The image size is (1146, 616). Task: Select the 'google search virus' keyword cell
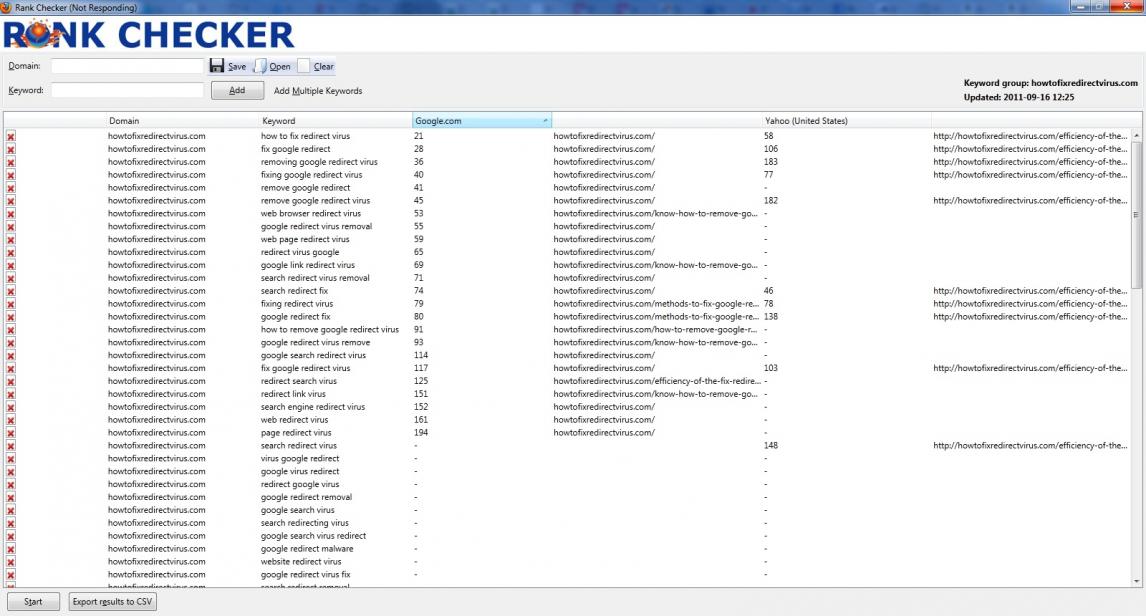(x=297, y=510)
